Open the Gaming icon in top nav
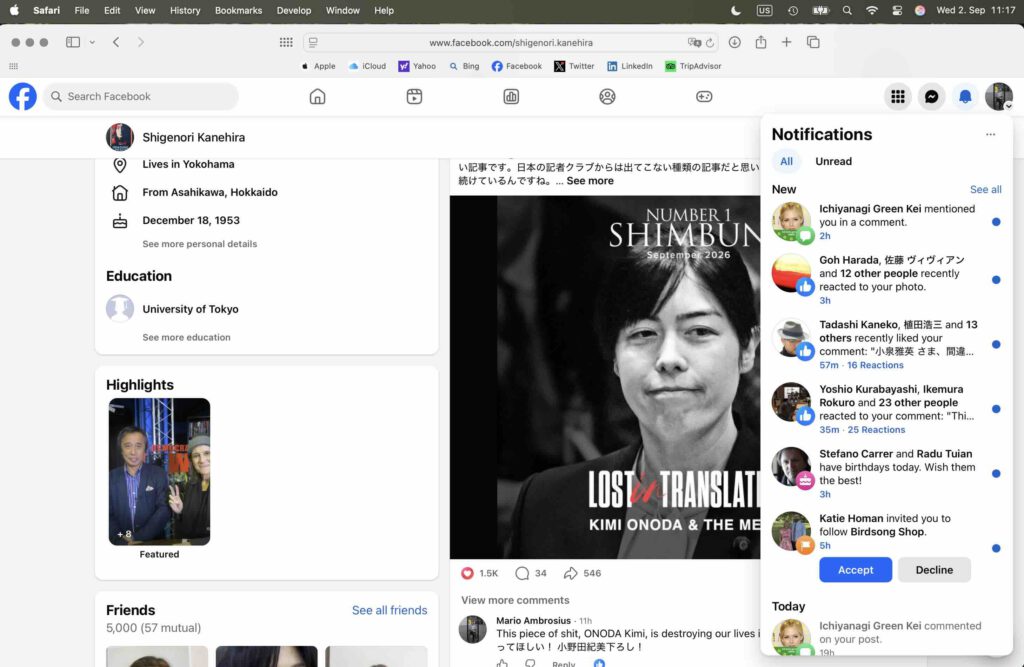 click(704, 97)
